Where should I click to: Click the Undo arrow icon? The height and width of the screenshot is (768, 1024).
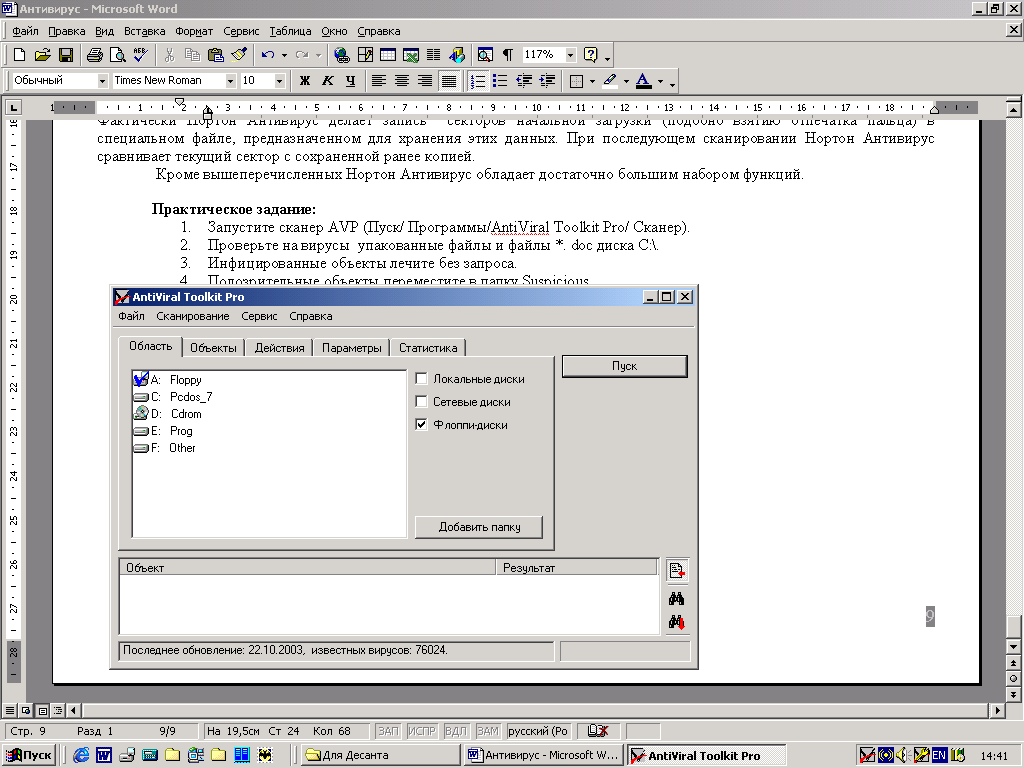pos(268,55)
